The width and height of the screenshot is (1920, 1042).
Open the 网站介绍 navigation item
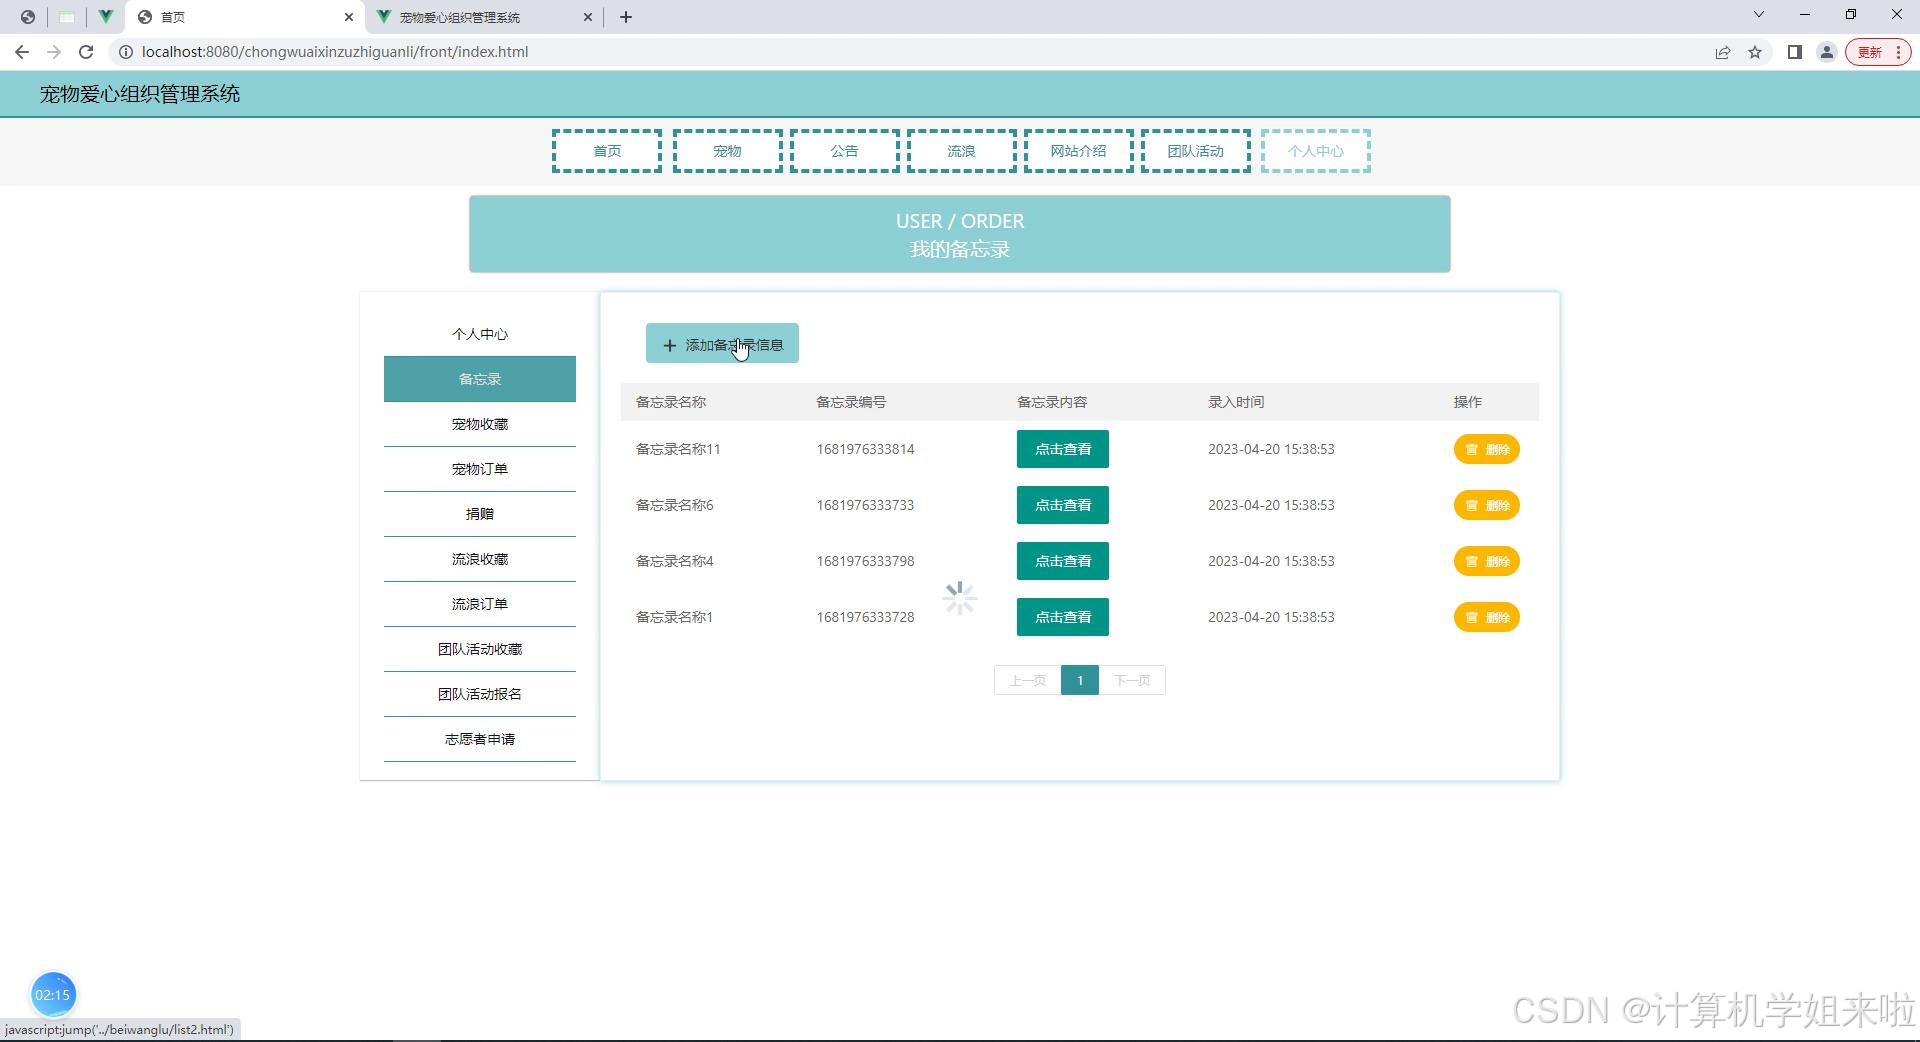(1078, 151)
